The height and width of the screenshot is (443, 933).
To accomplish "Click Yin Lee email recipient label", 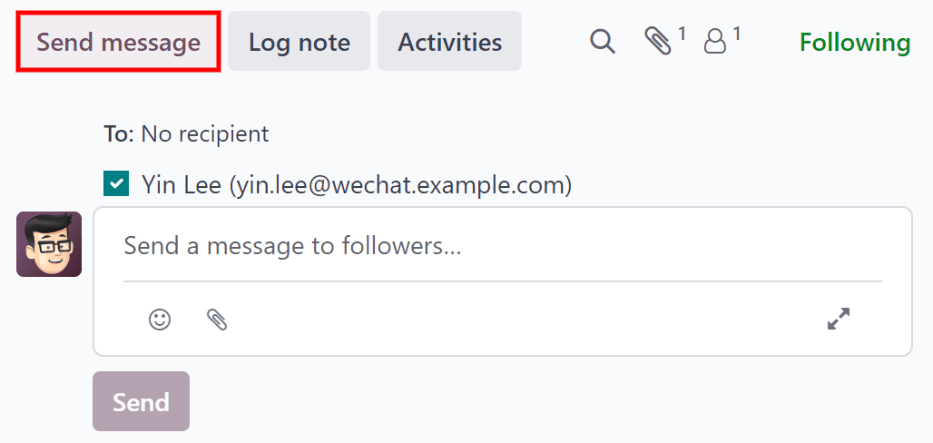I will click(x=356, y=185).
